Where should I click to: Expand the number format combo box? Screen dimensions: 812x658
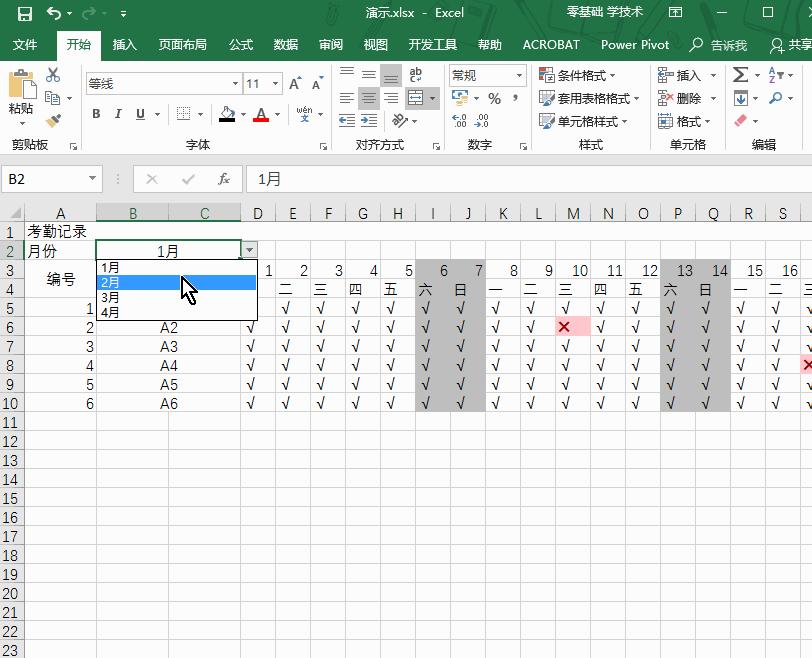click(519, 75)
